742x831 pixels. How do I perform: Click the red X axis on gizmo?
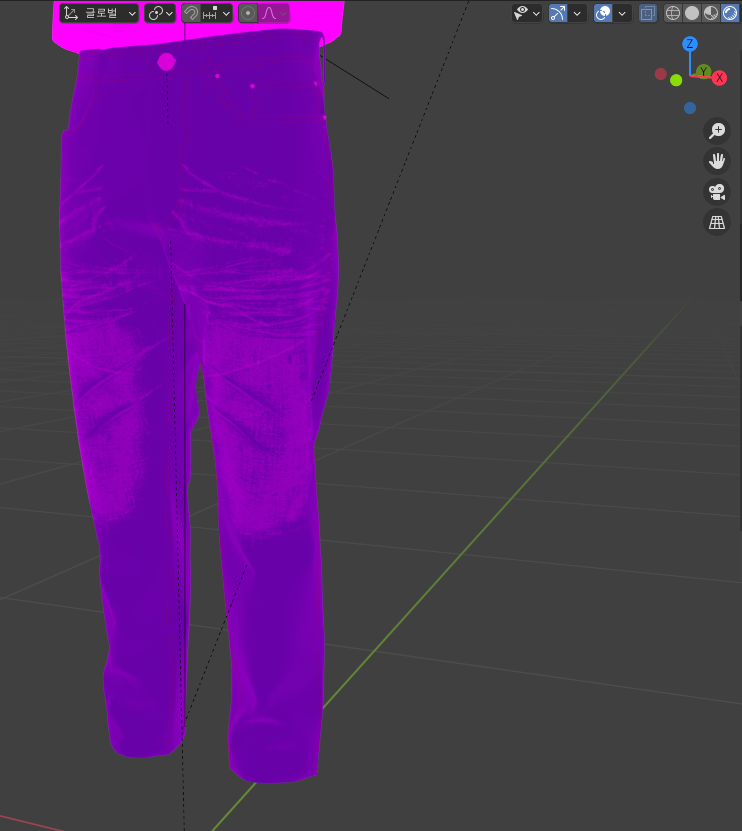[719, 78]
